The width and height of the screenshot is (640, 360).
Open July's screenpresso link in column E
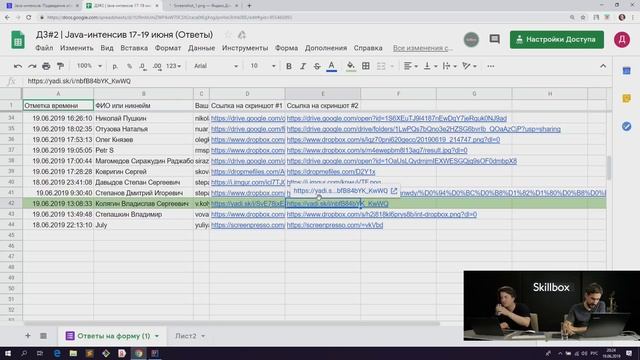coord(335,225)
